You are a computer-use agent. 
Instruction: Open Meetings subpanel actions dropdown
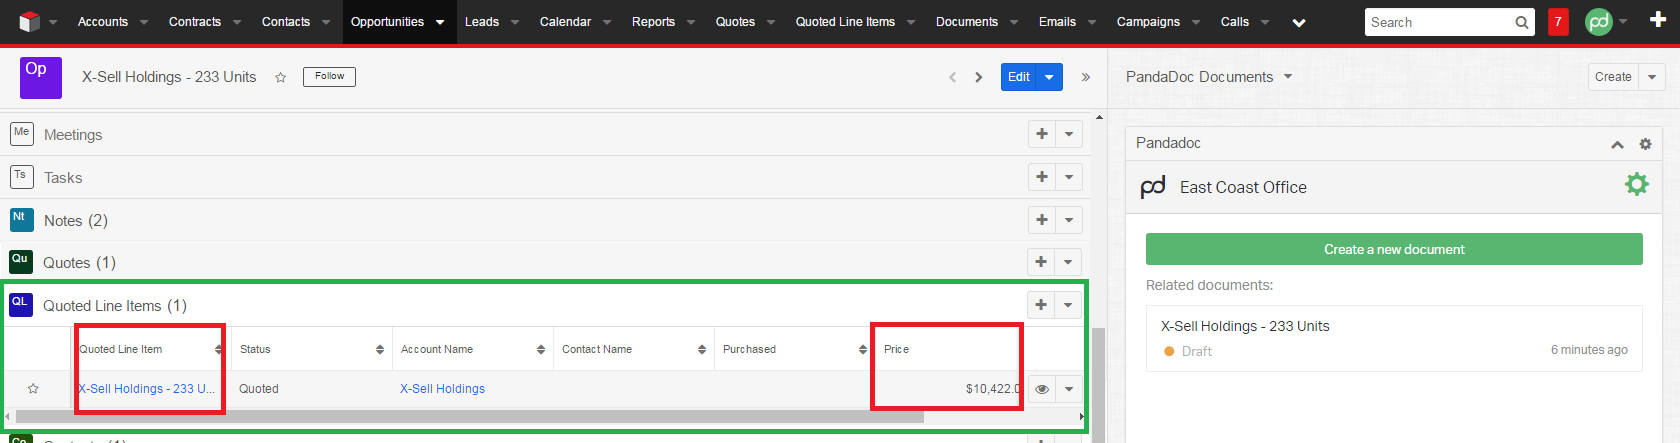pos(1069,134)
